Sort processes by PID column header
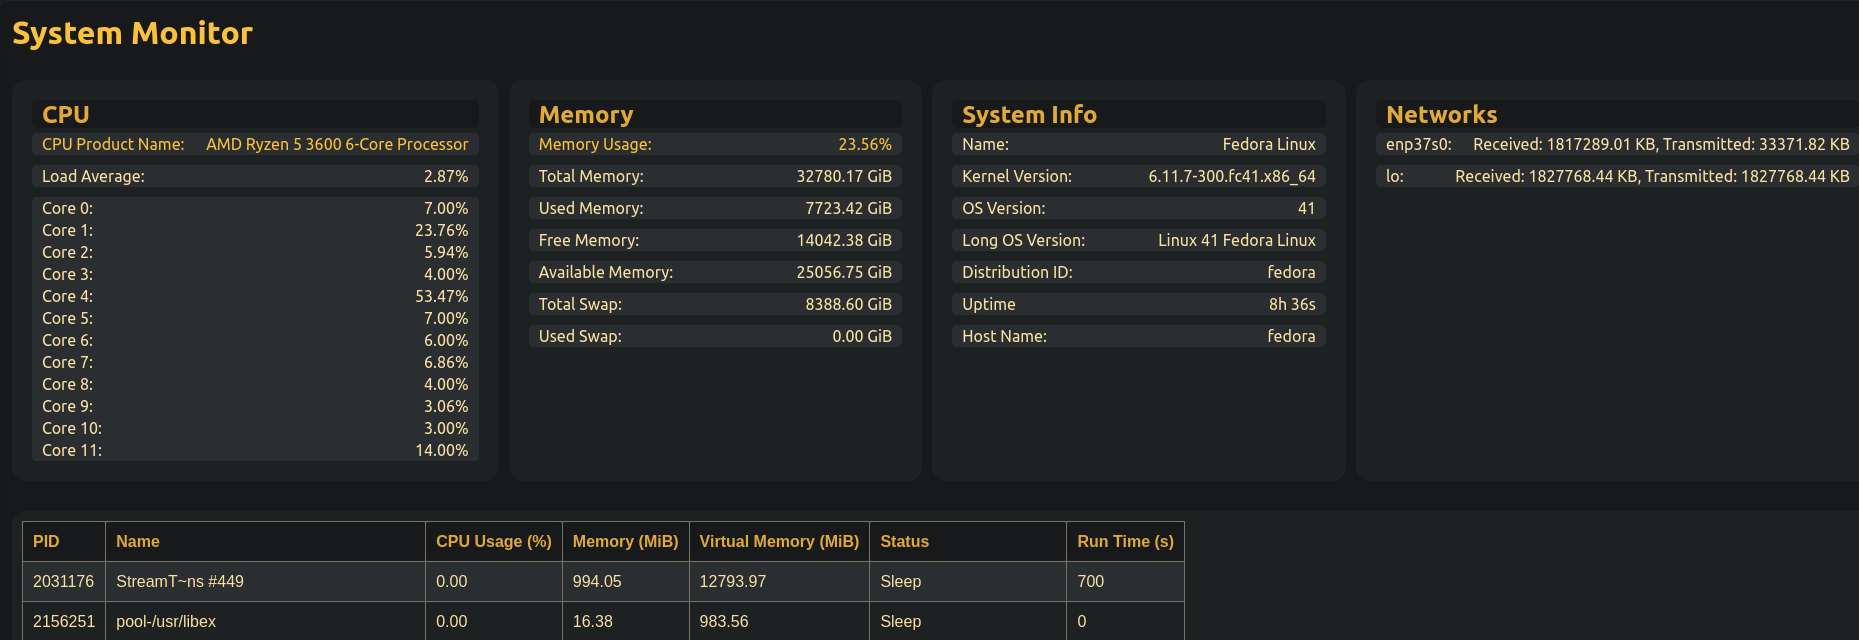The width and height of the screenshot is (1859, 640). 64,541
